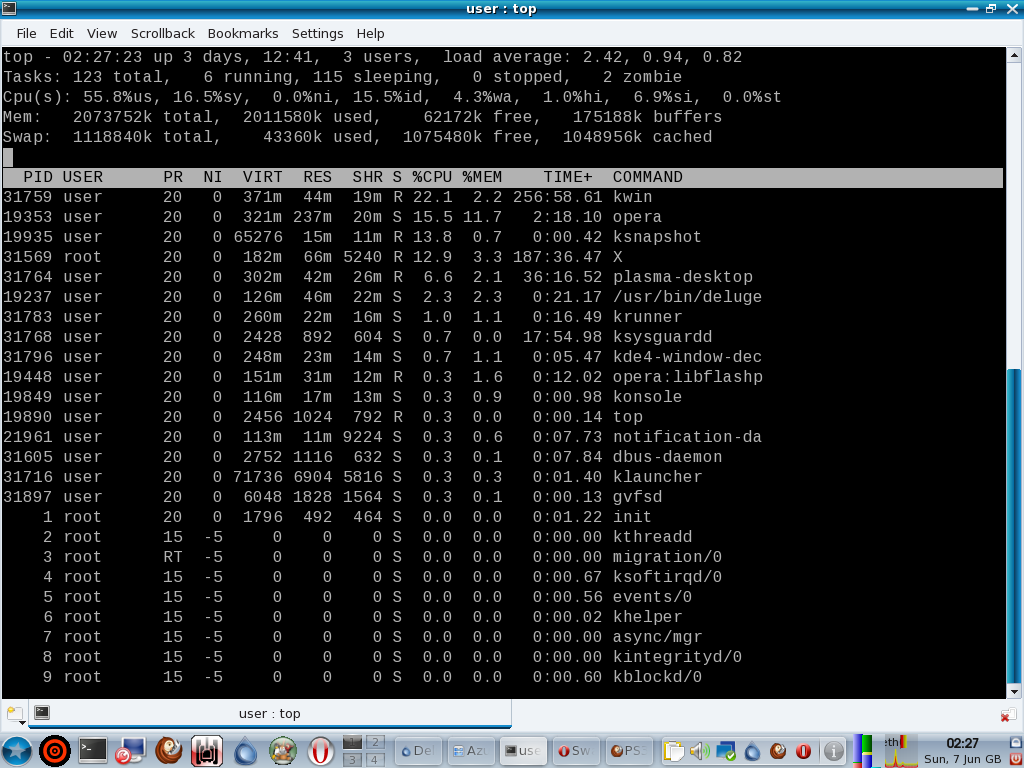
Task: Open the volume speaker tray icon
Action: click(699, 751)
